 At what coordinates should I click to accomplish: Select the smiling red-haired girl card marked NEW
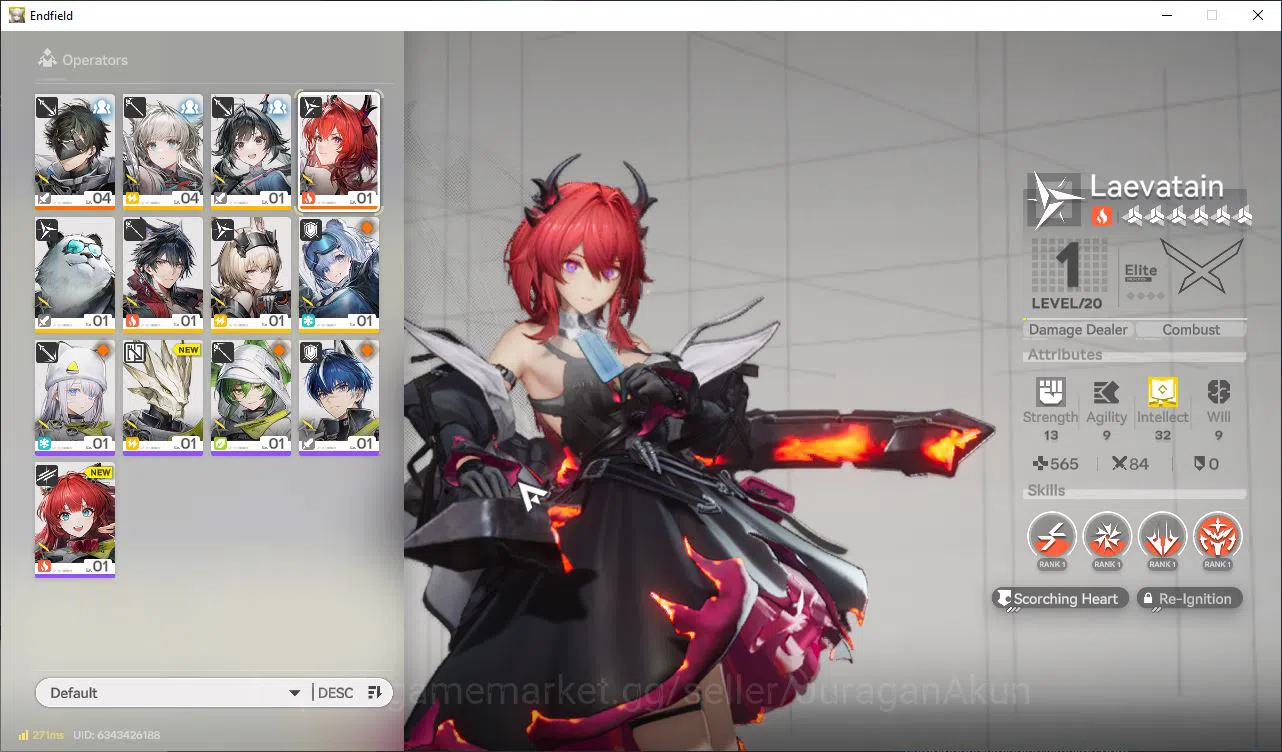click(75, 521)
